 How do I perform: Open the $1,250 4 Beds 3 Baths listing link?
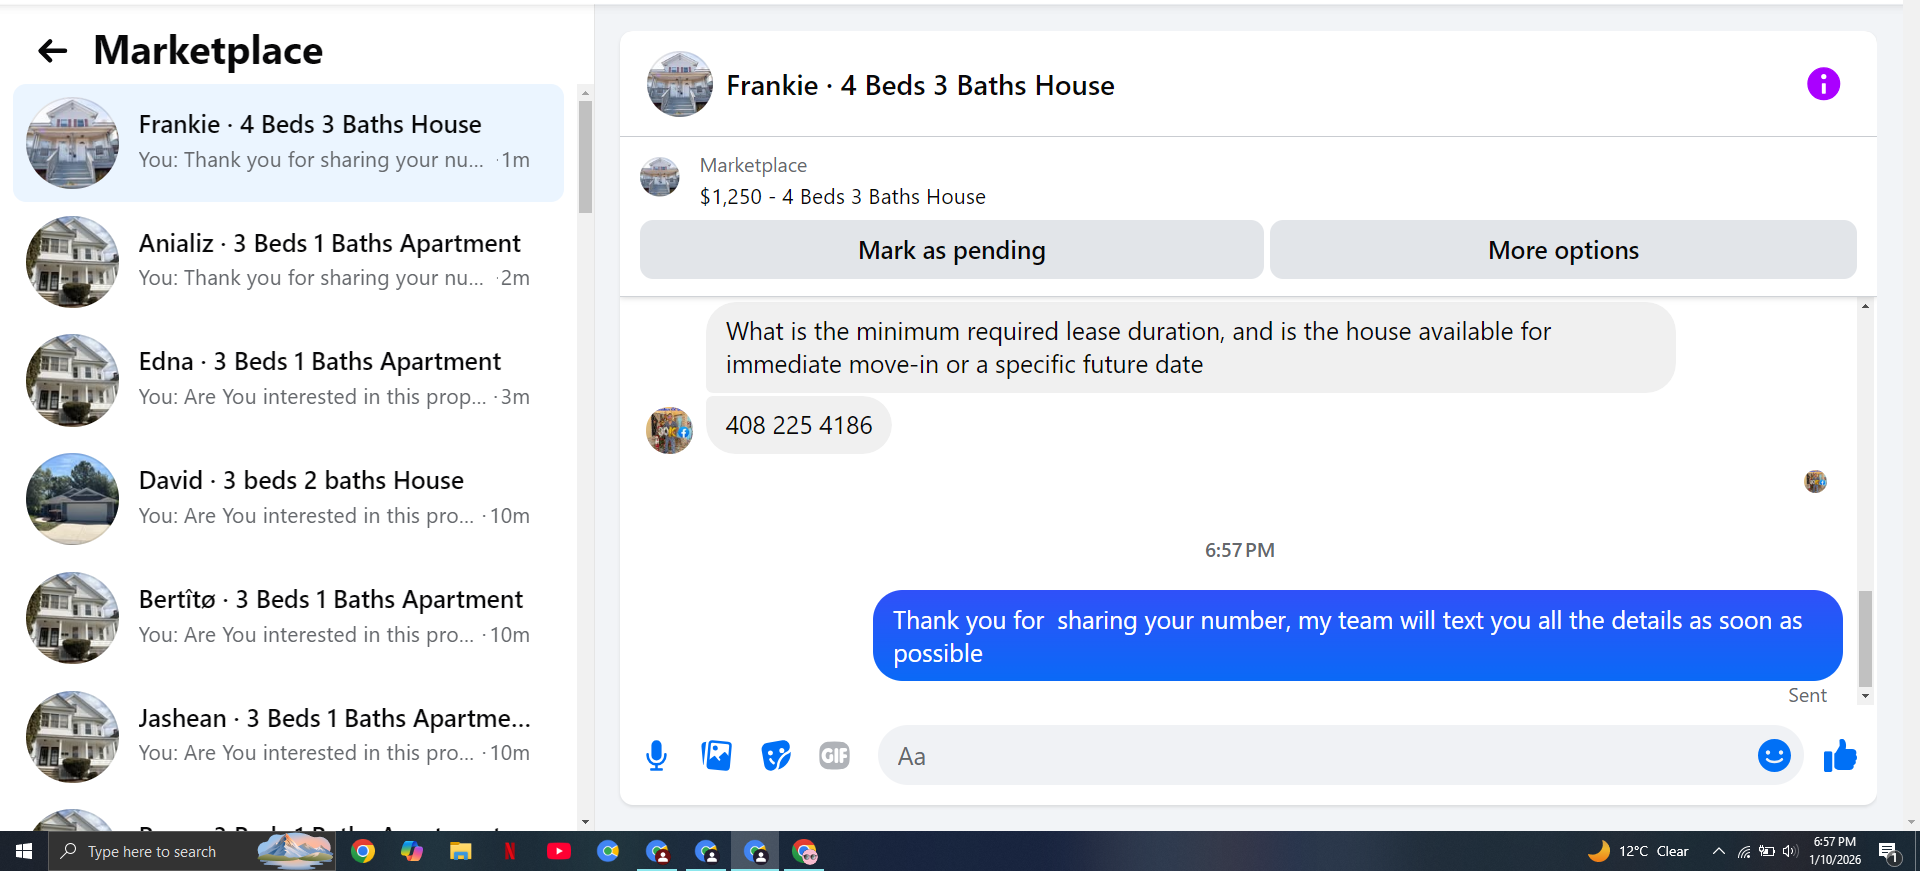pos(842,197)
